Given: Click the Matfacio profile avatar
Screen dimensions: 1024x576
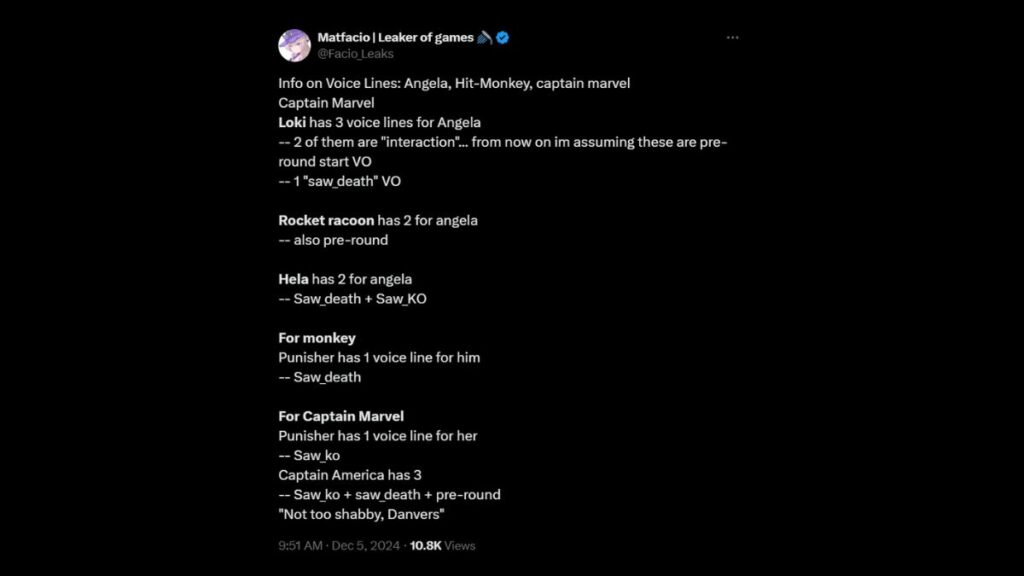Looking at the screenshot, I should click(294, 45).
